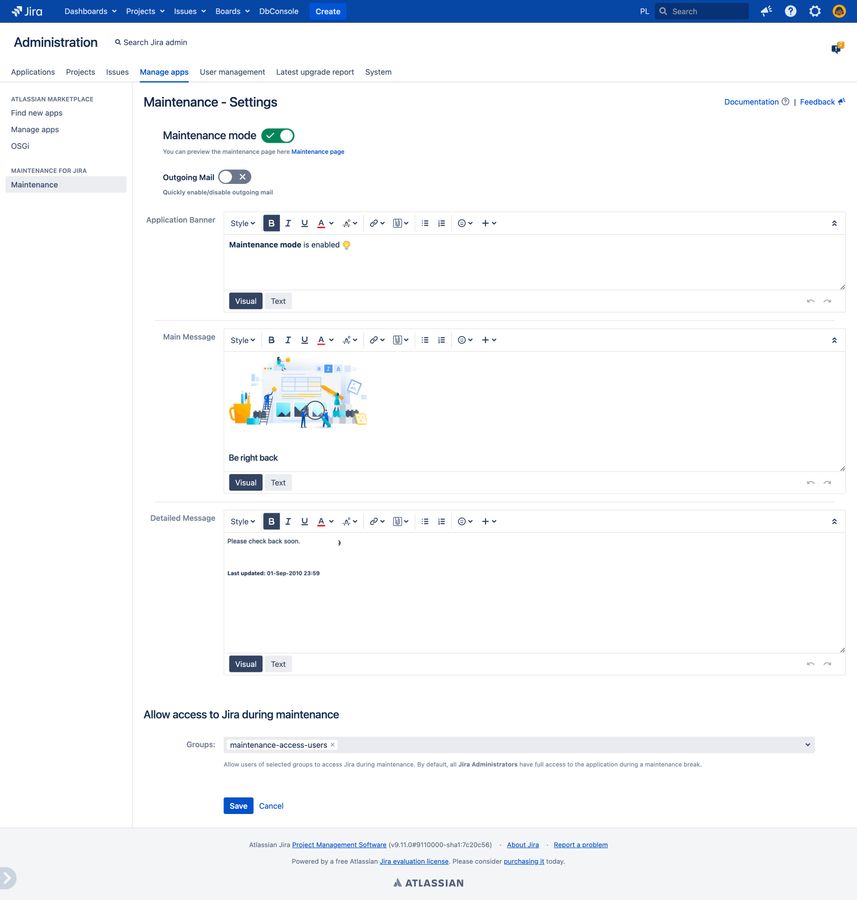Apply italic in Detailed Message editor
Image resolution: width=857 pixels, height=900 pixels.
click(x=288, y=521)
